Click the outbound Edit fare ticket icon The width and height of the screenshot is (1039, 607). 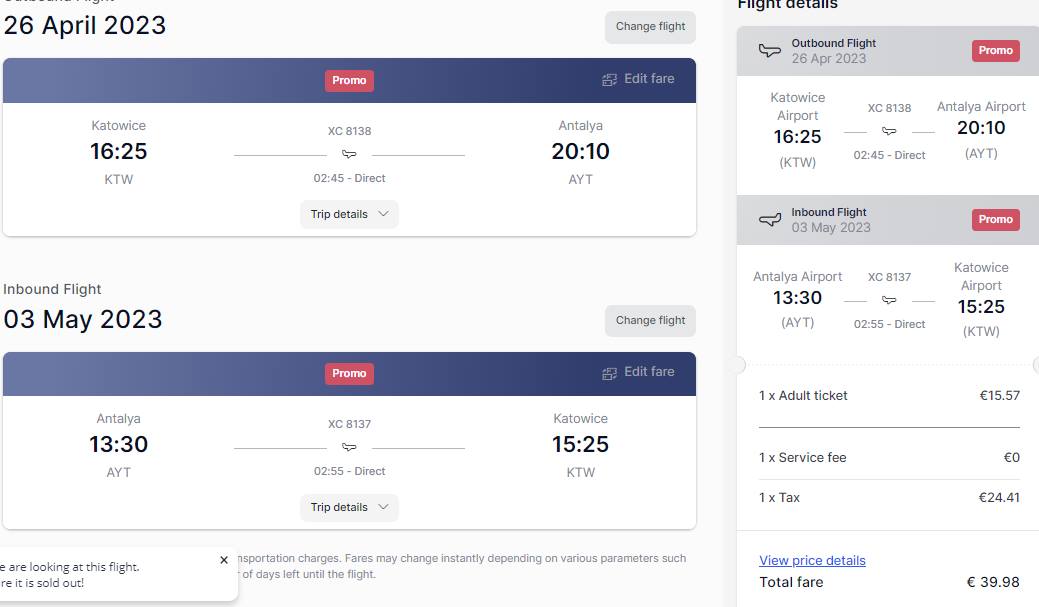point(609,80)
